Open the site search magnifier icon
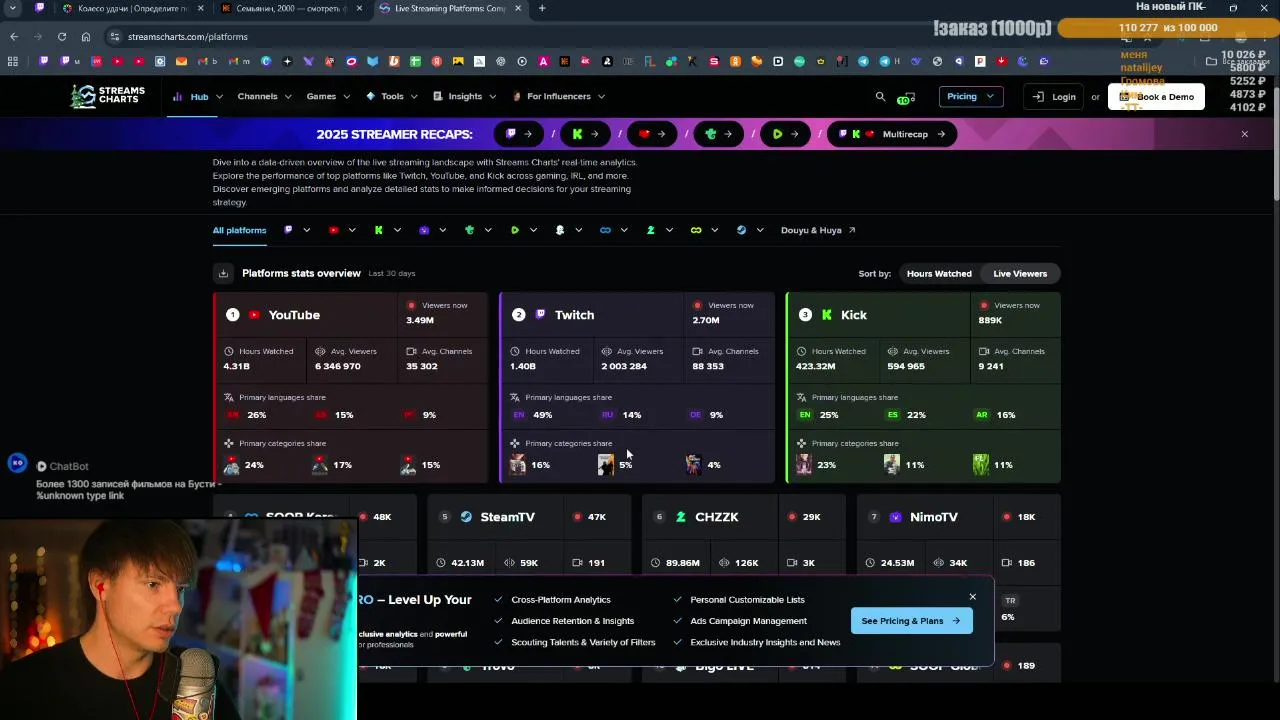The height and width of the screenshot is (720, 1280). [880, 97]
